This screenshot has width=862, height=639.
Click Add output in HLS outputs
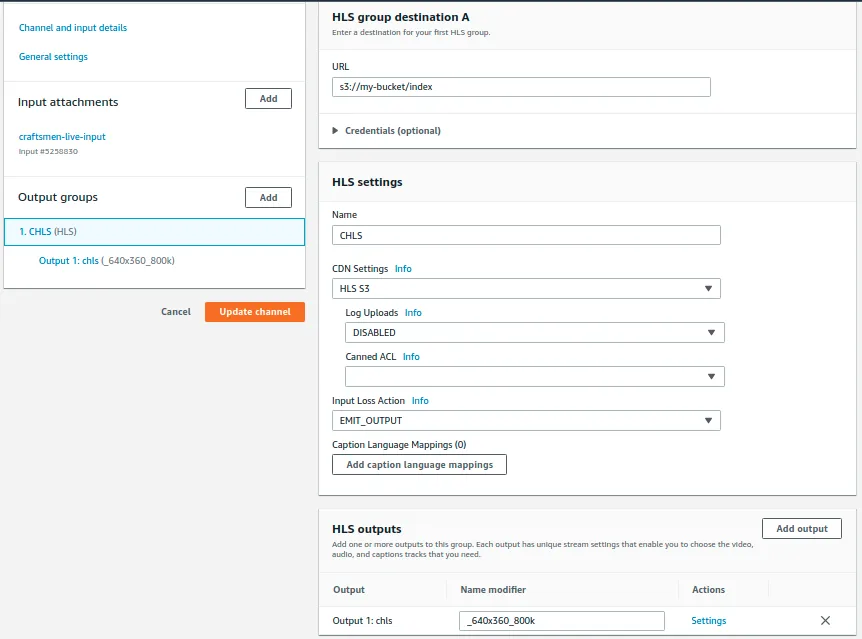pyautogui.click(x=802, y=528)
